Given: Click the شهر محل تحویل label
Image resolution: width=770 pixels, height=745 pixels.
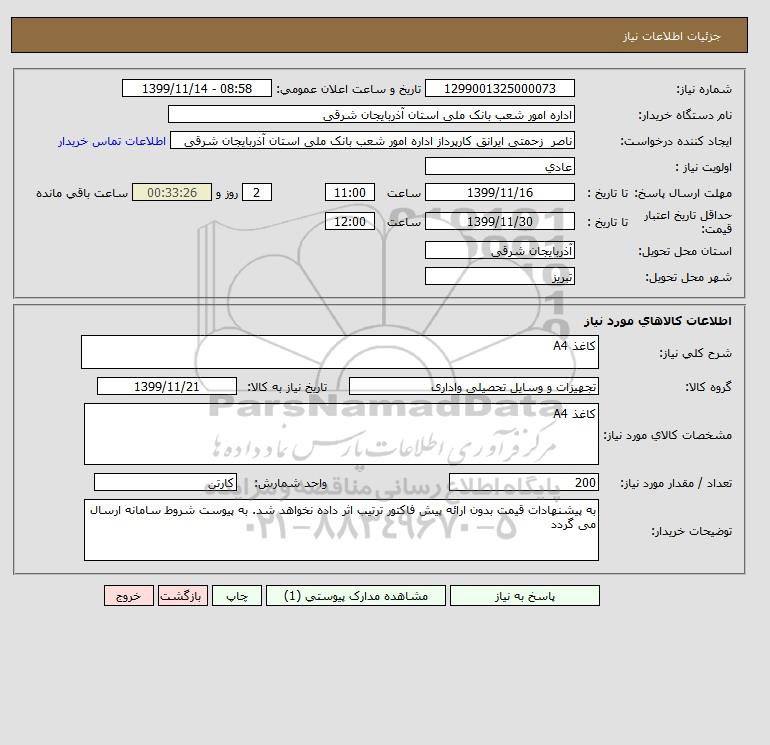Looking at the screenshot, I should 688,277.
